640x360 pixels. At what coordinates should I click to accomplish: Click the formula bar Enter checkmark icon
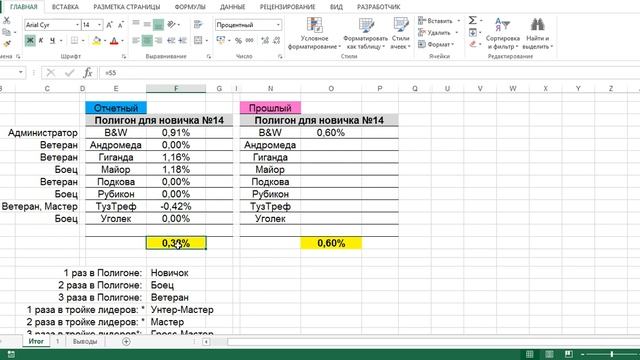pyautogui.click(x=69, y=73)
